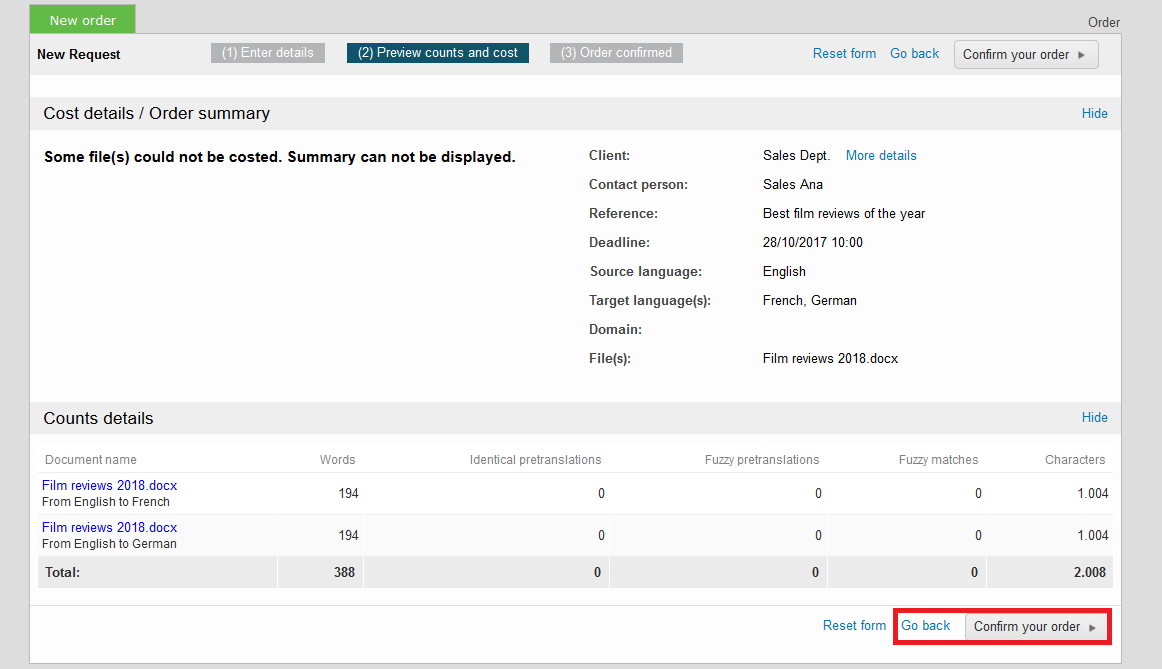The height and width of the screenshot is (669, 1162).
Task: Select step (2) Preview counts and cost
Action: [x=438, y=53]
